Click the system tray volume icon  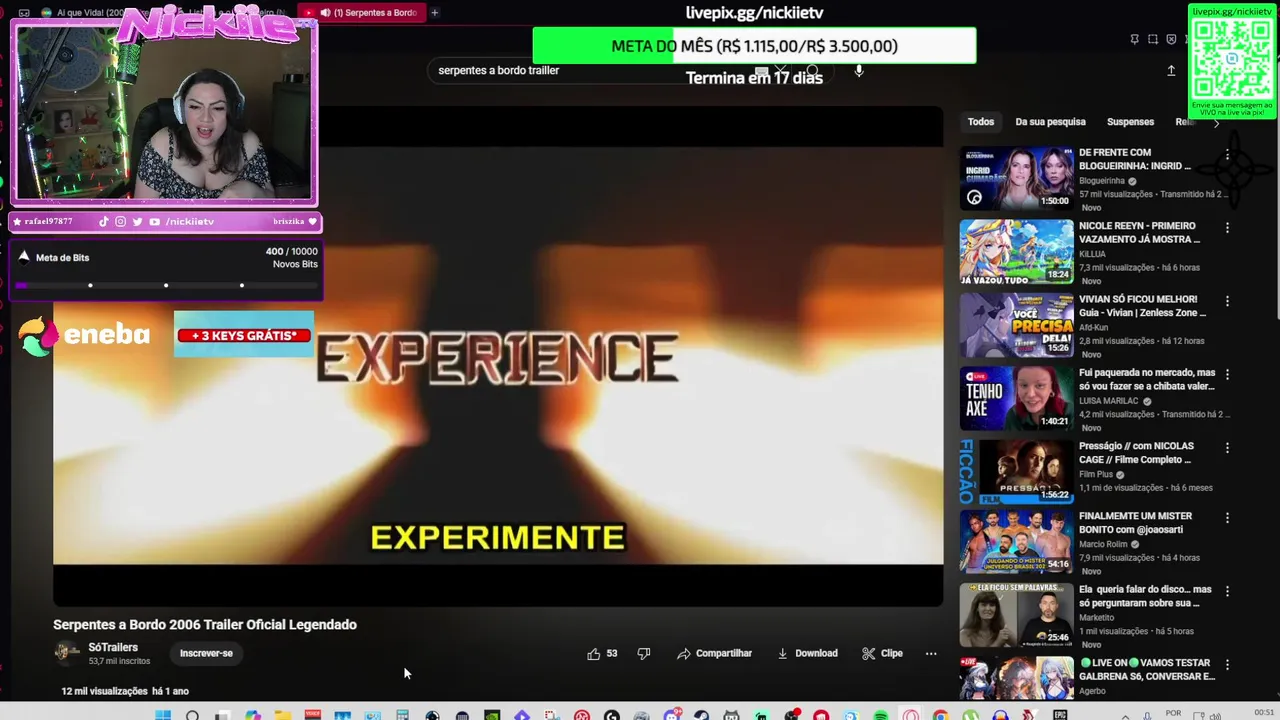pyautogui.click(x=1215, y=716)
